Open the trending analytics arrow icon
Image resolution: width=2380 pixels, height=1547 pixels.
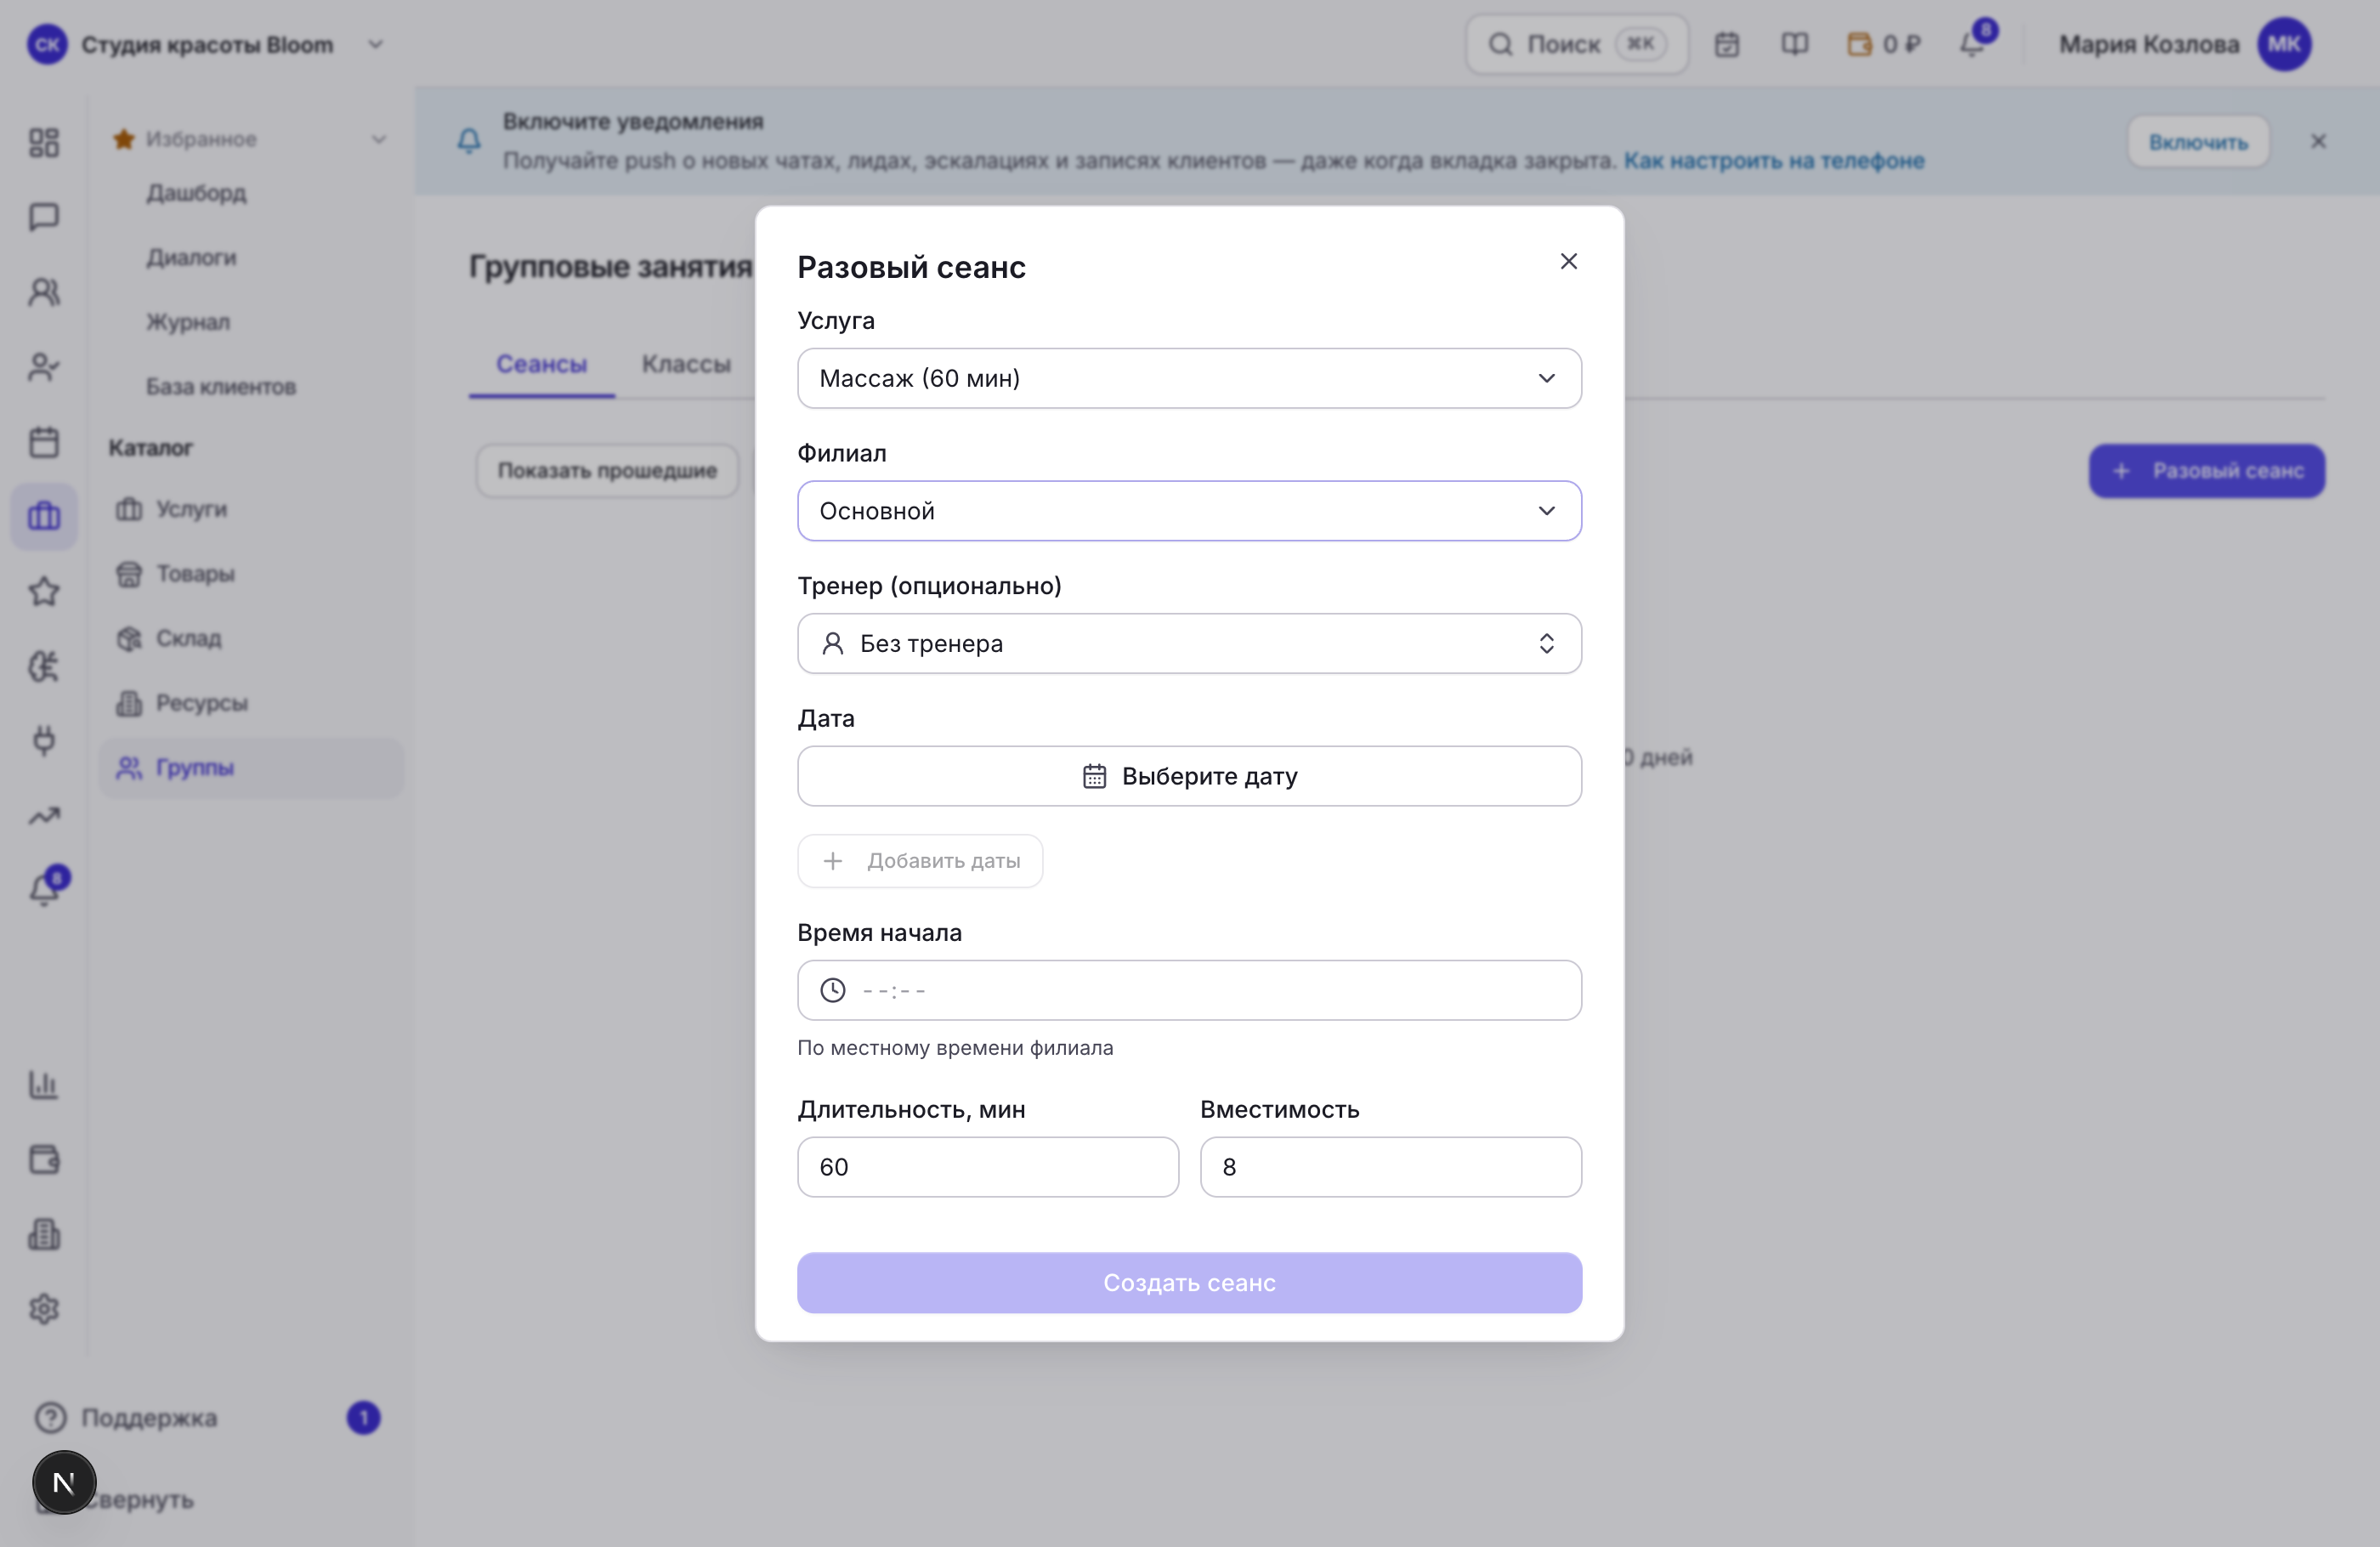44,816
